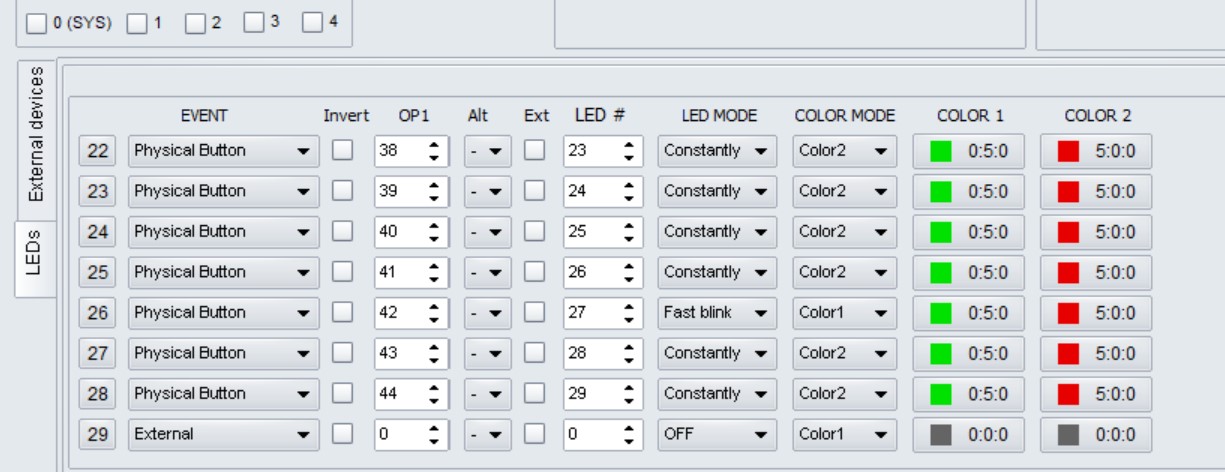1225x472 pixels.
Task: Enable the Invert checkbox for row 23
Action: click(343, 191)
